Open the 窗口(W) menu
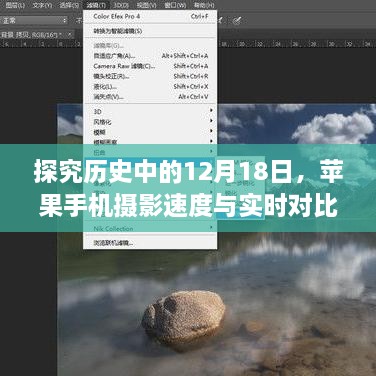This screenshot has width=376, height=376. point(175,5)
